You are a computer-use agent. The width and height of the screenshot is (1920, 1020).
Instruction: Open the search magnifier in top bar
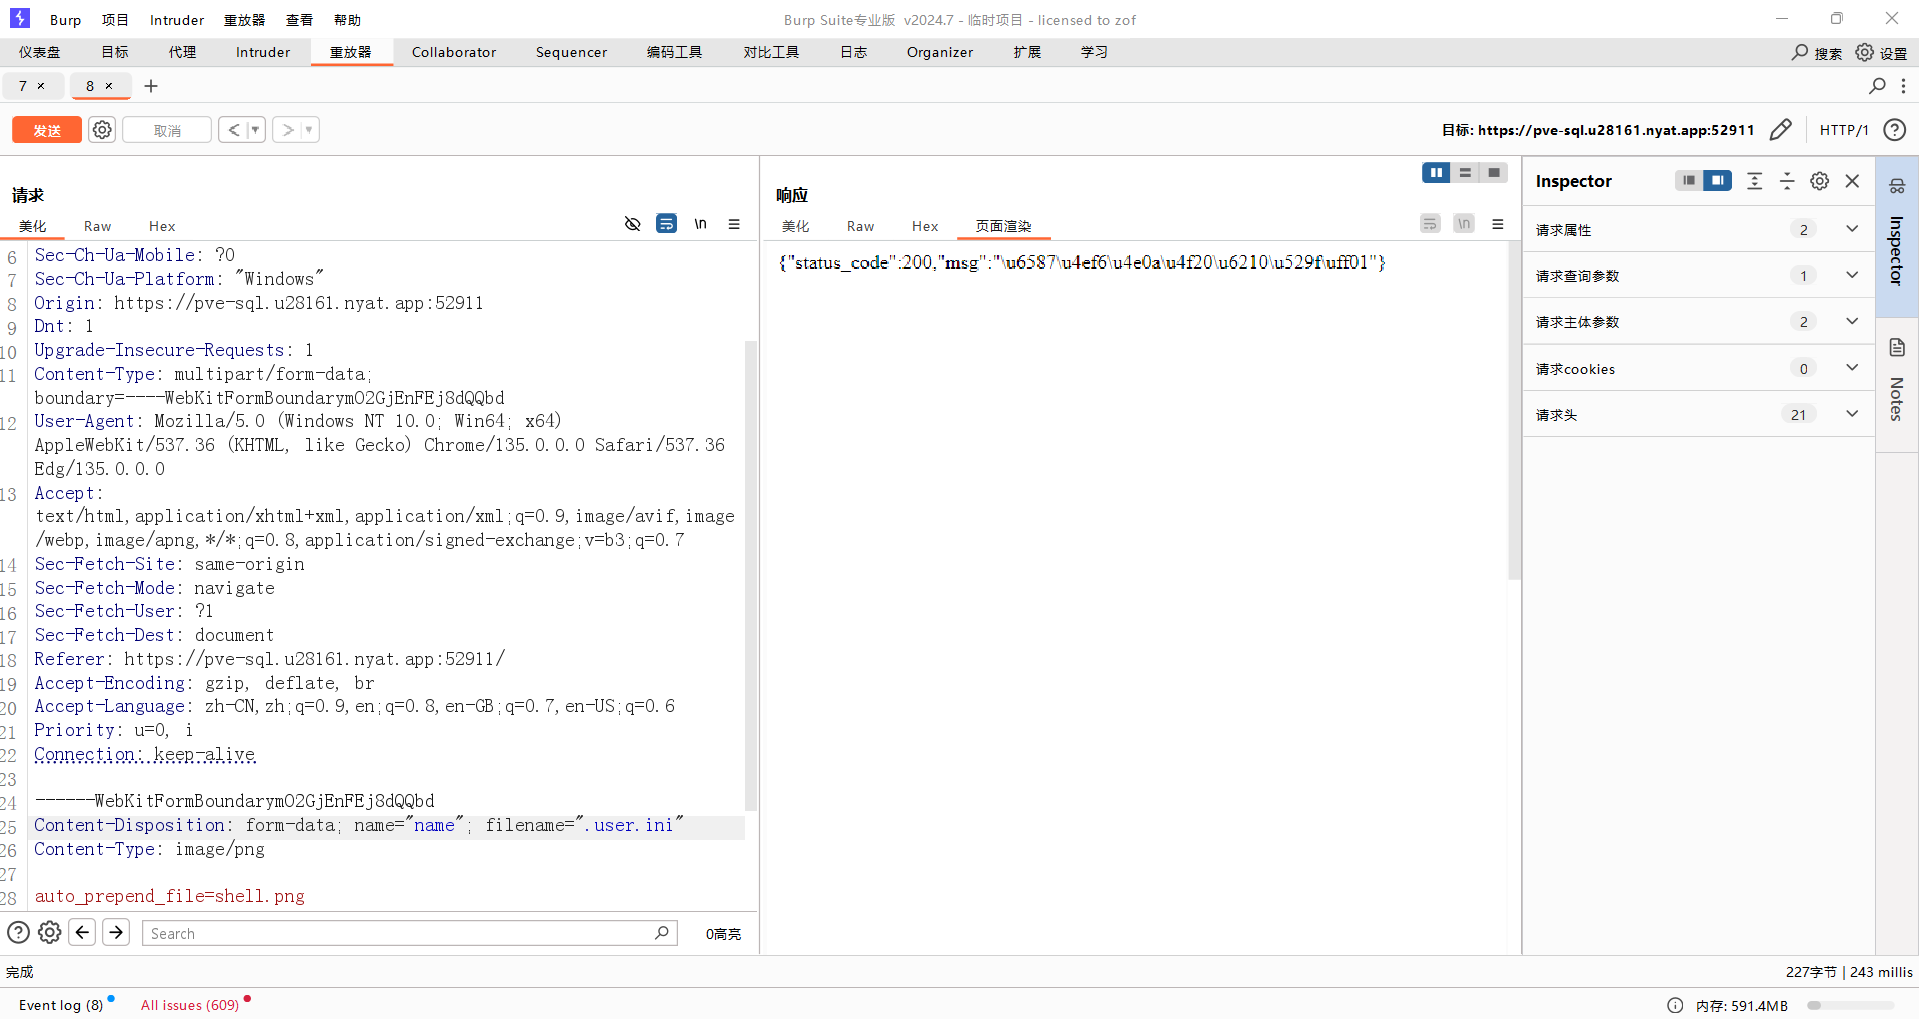point(1800,52)
